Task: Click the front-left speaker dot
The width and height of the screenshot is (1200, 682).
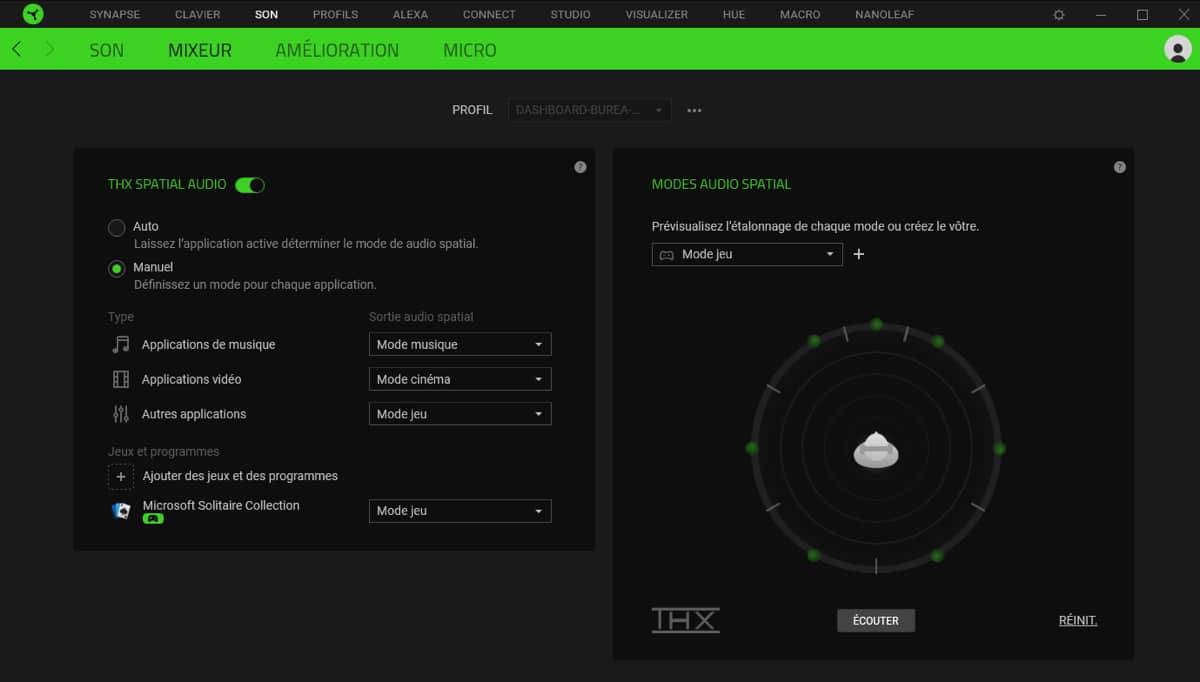Action: pyautogui.click(x=814, y=341)
